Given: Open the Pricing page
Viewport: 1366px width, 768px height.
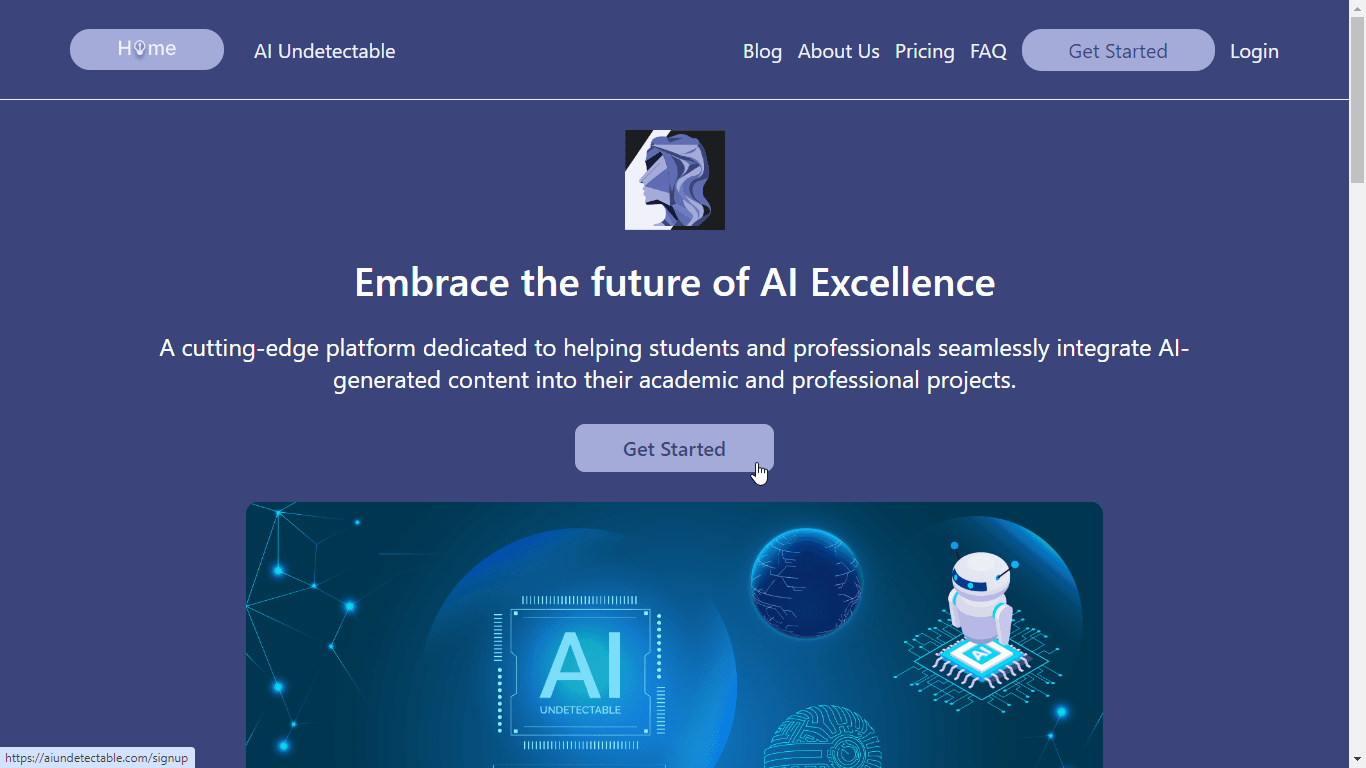Looking at the screenshot, I should pos(925,51).
